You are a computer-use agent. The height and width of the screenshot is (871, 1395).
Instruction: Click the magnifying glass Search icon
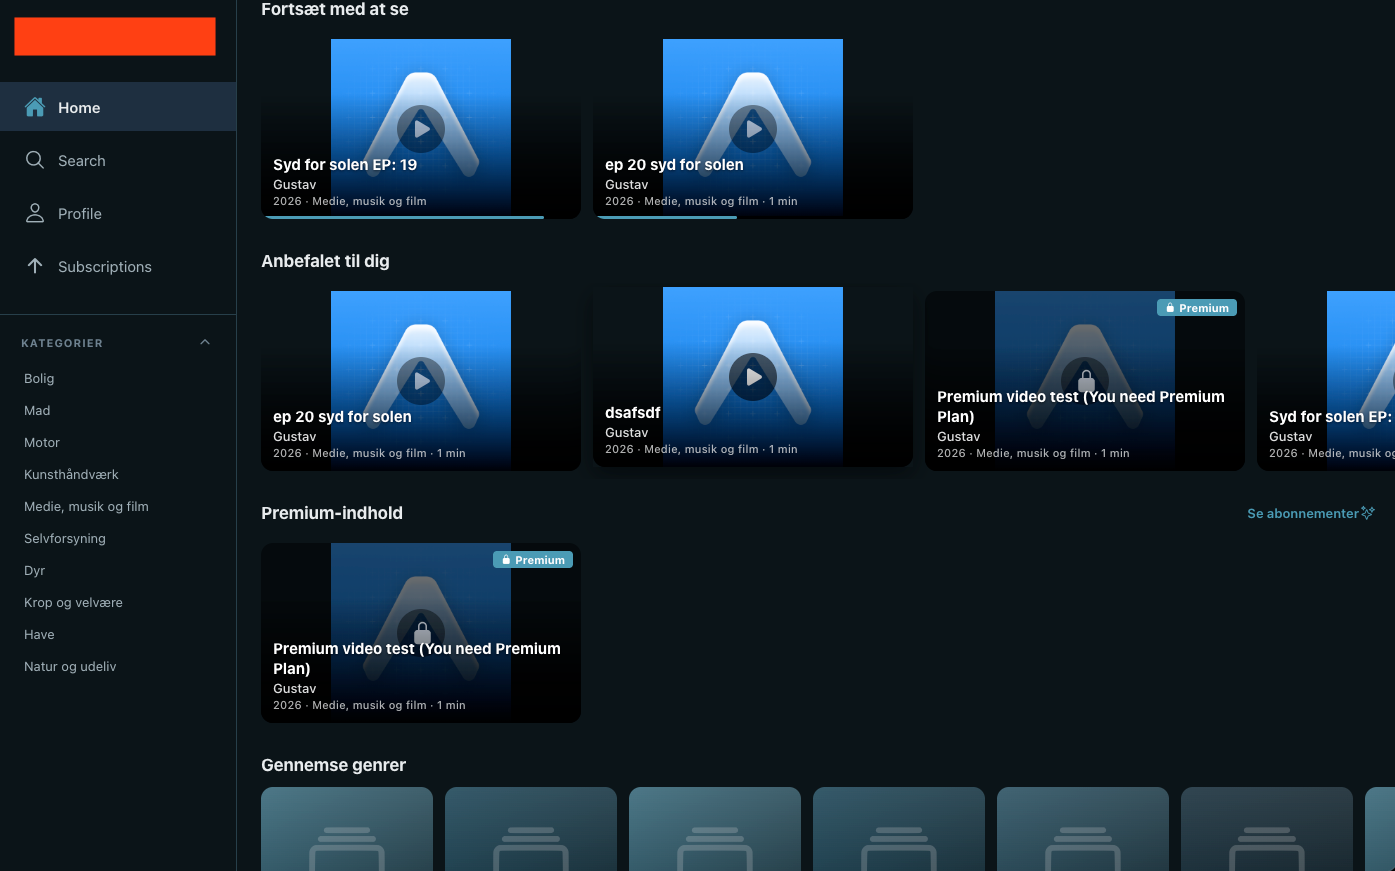[x=35, y=160]
